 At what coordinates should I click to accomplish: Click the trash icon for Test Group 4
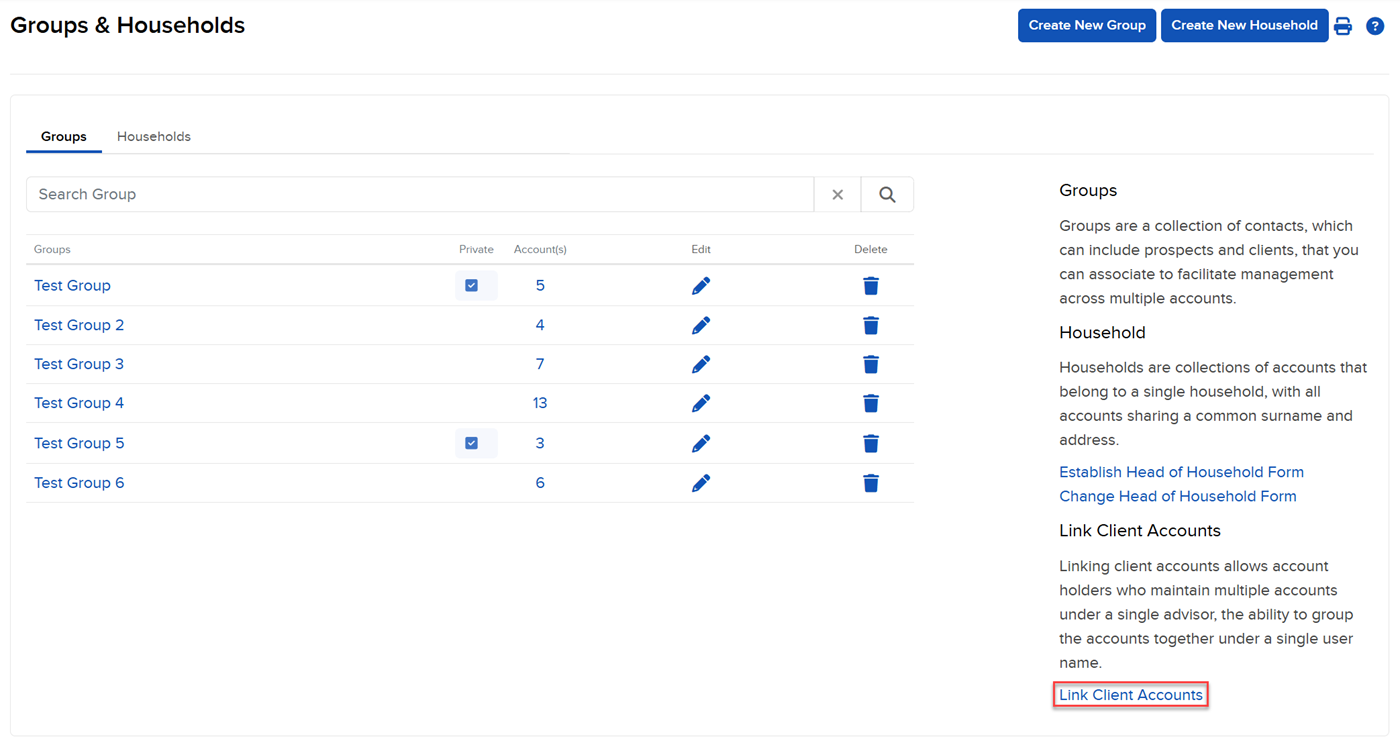pos(870,402)
